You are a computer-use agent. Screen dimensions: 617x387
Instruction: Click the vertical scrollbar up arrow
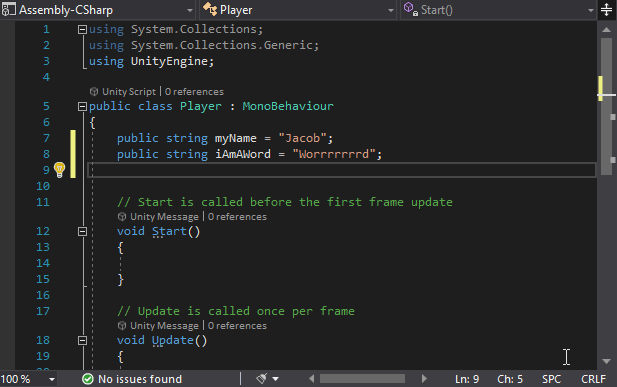coord(606,30)
